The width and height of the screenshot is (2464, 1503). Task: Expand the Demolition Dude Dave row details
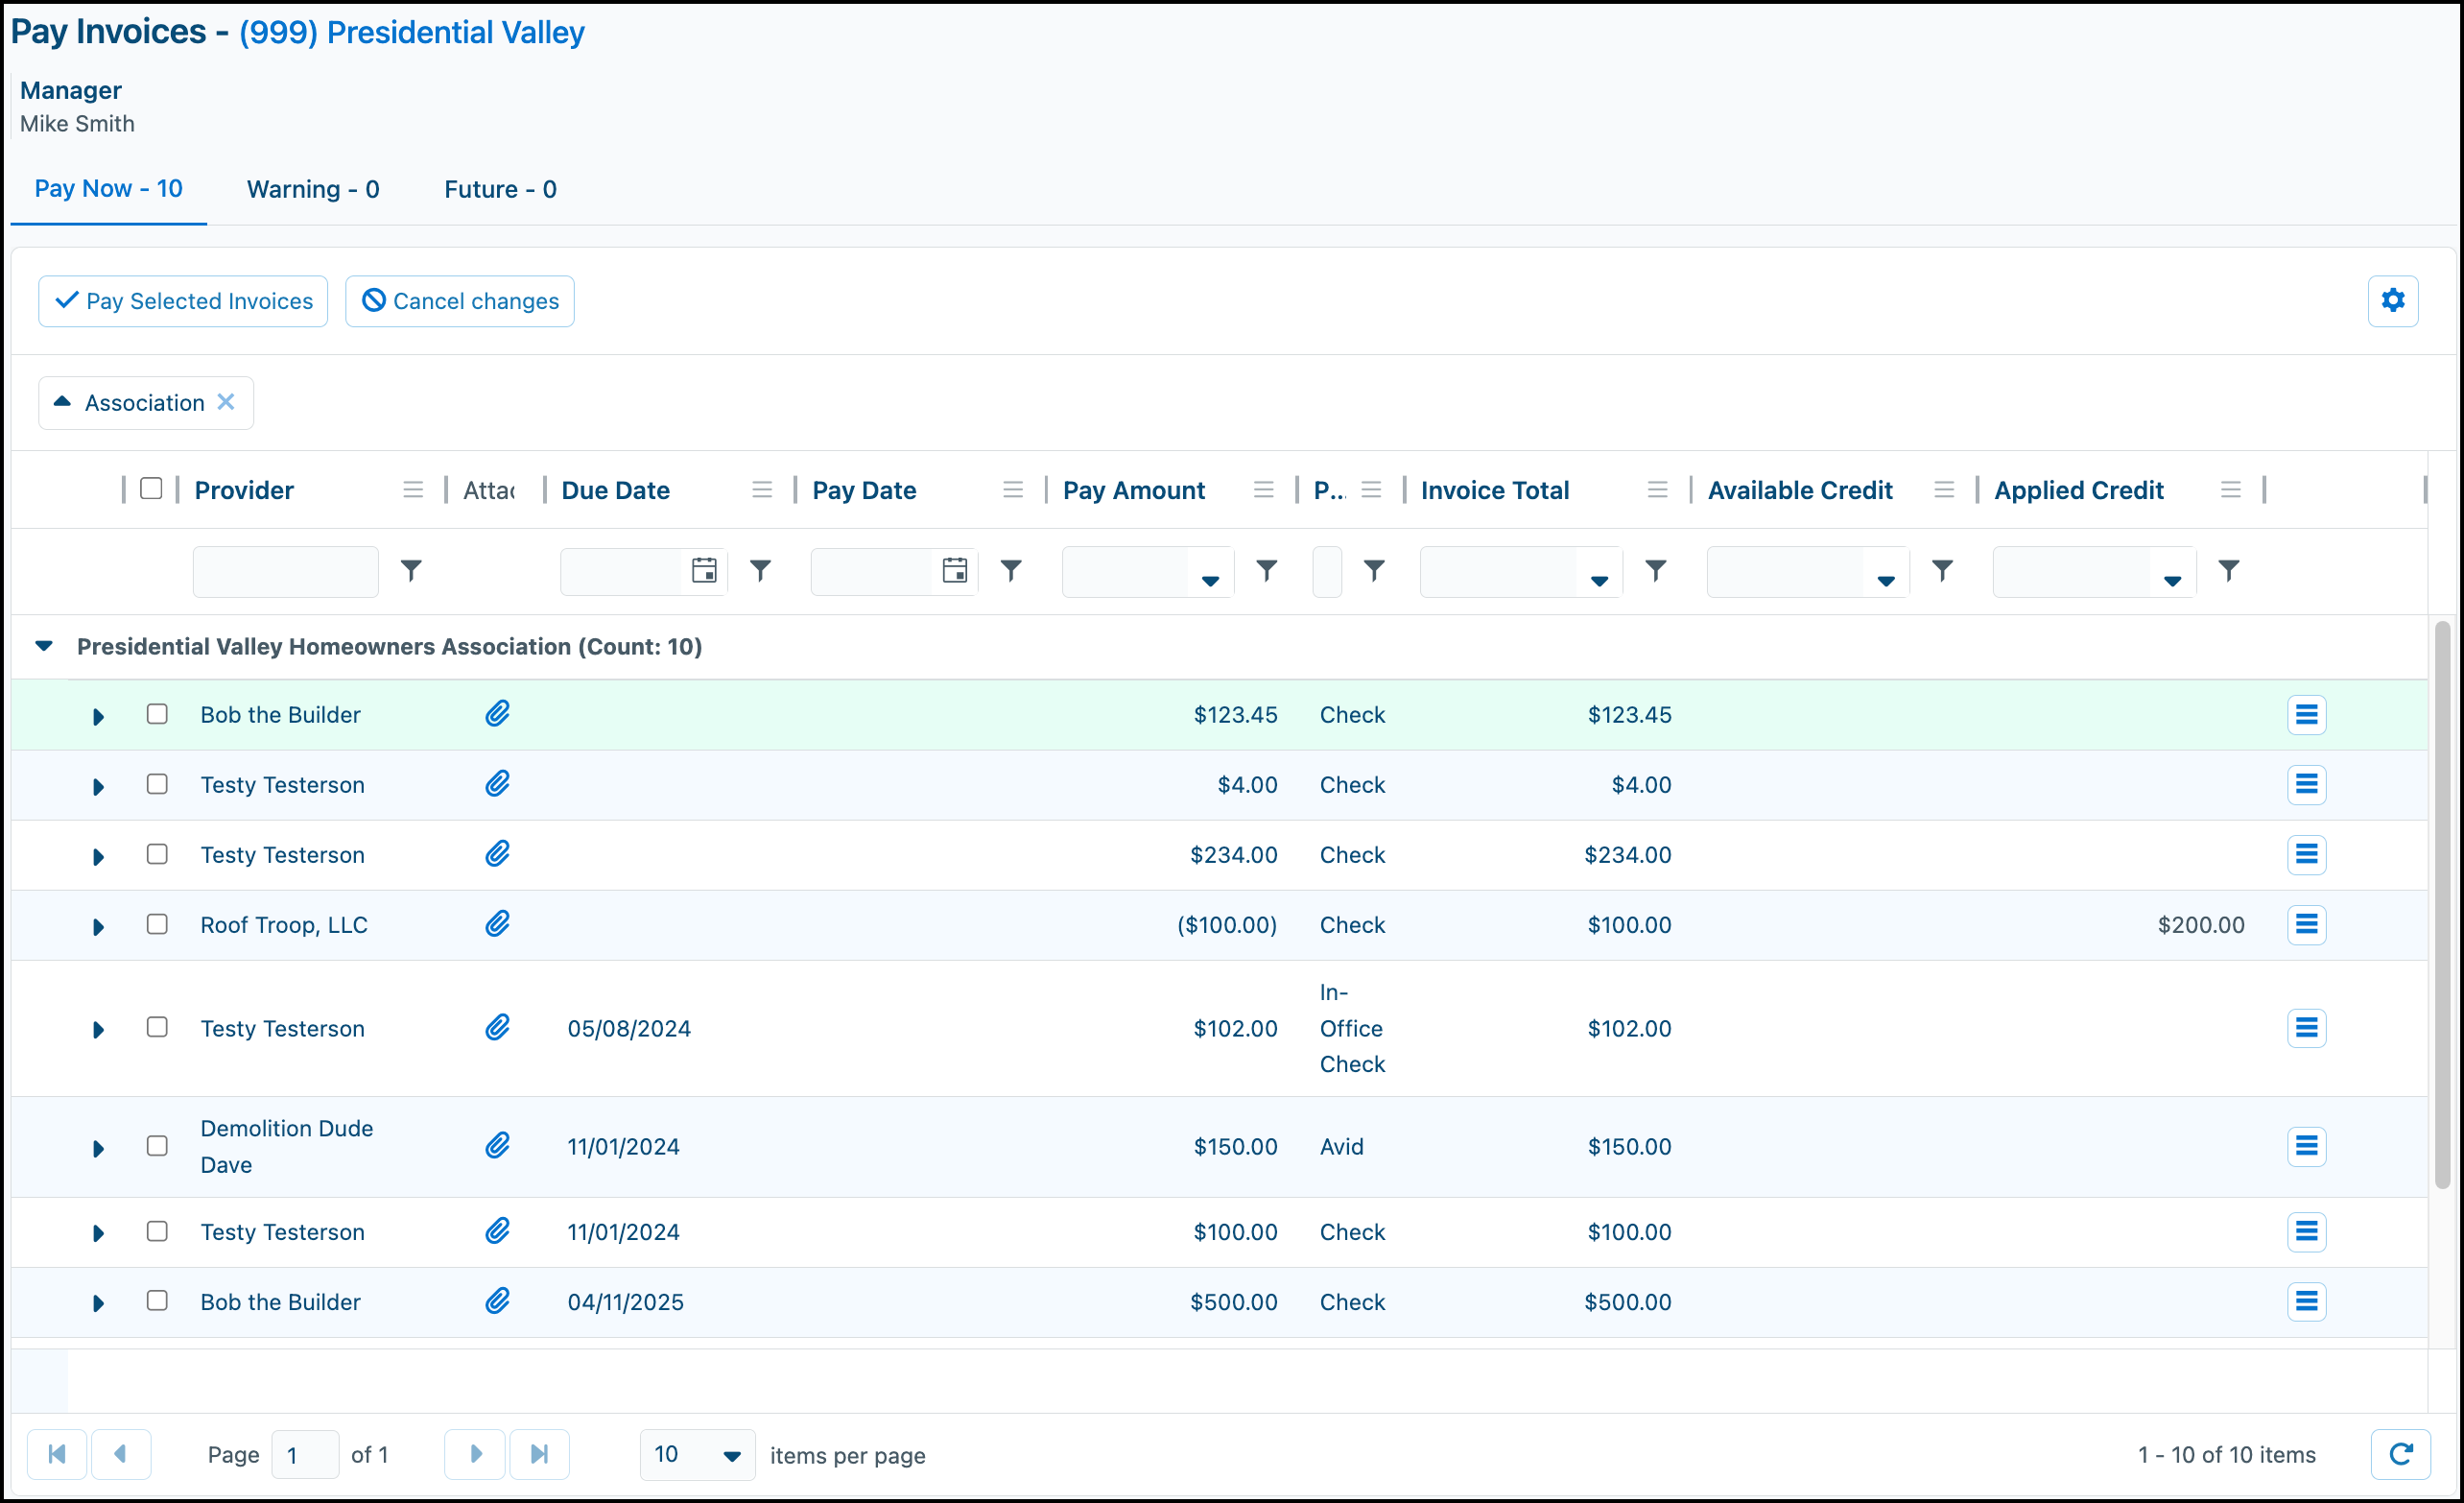tap(98, 1148)
